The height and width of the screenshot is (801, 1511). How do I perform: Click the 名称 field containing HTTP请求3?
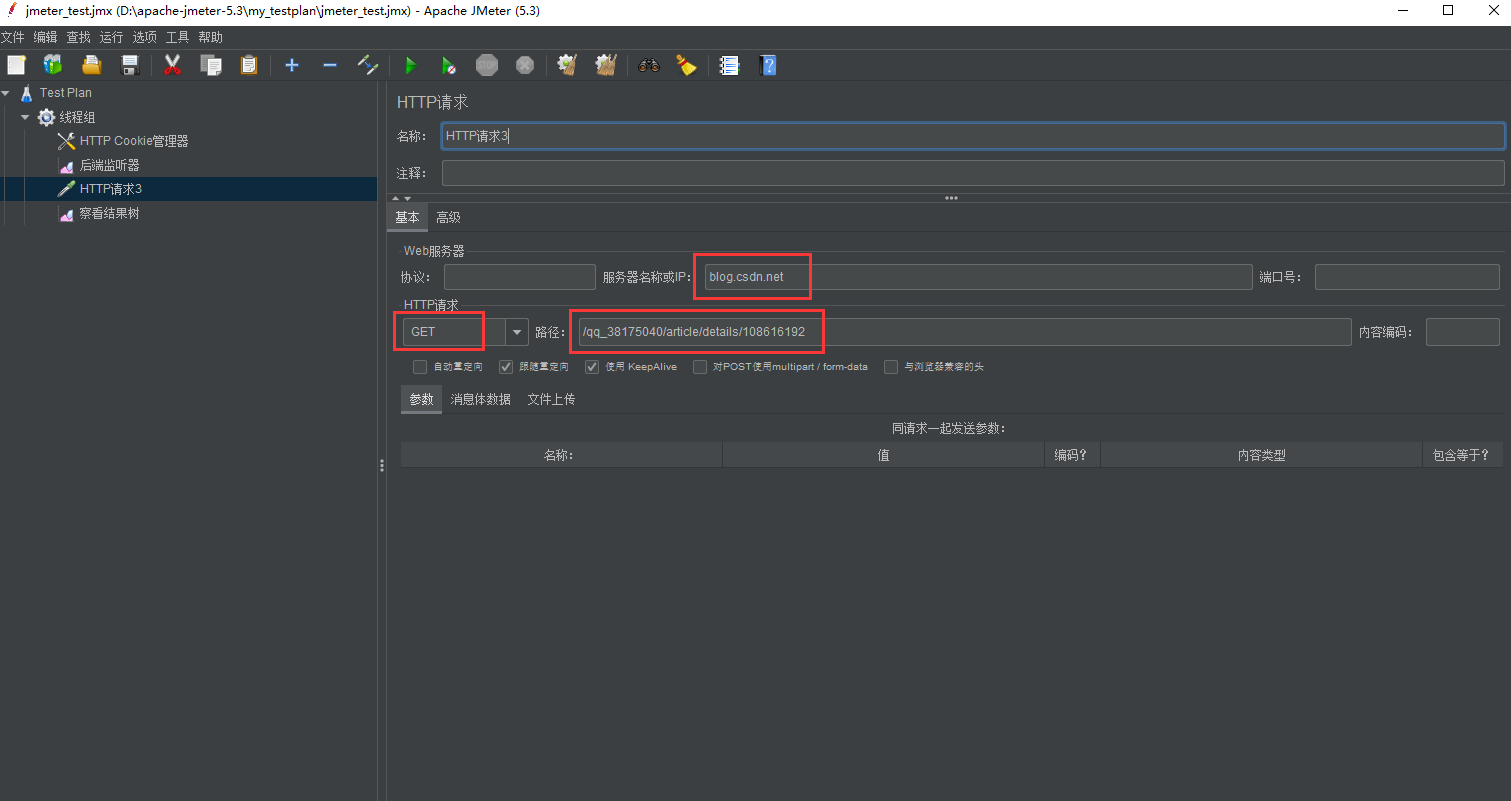[x=973, y=136]
